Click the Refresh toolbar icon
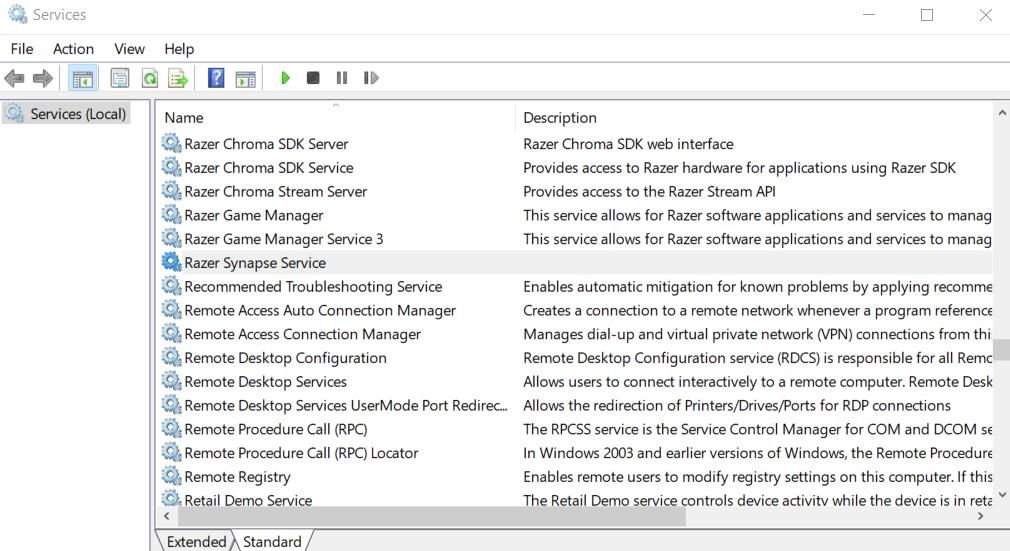Image resolution: width=1010 pixels, height=551 pixels. (149, 78)
